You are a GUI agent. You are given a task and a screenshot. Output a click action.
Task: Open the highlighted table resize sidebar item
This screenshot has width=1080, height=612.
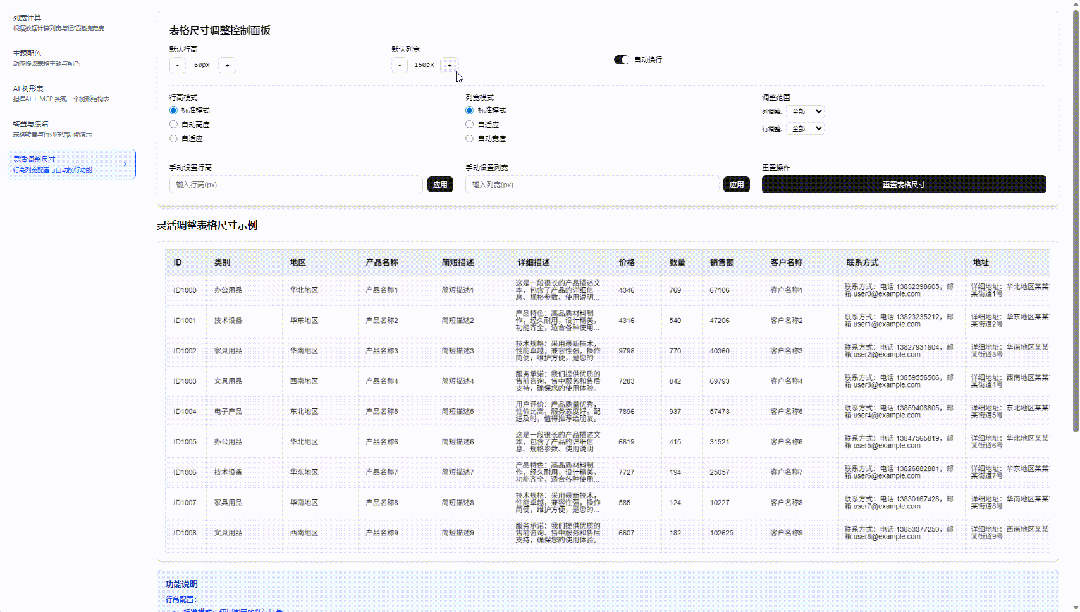(72, 165)
